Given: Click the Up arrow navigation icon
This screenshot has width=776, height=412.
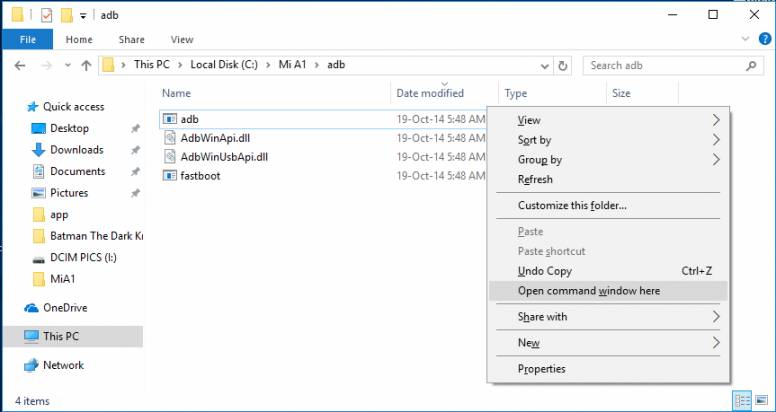Looking at the screenshot, I should click(86, 66).
